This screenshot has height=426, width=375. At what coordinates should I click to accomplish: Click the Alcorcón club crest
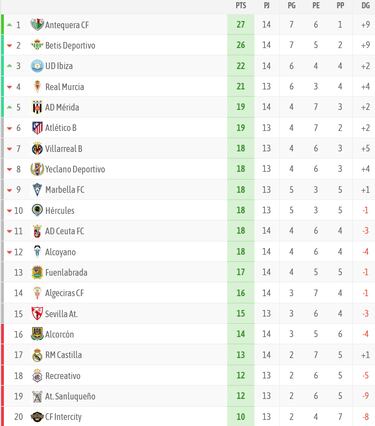coord(37,334)
